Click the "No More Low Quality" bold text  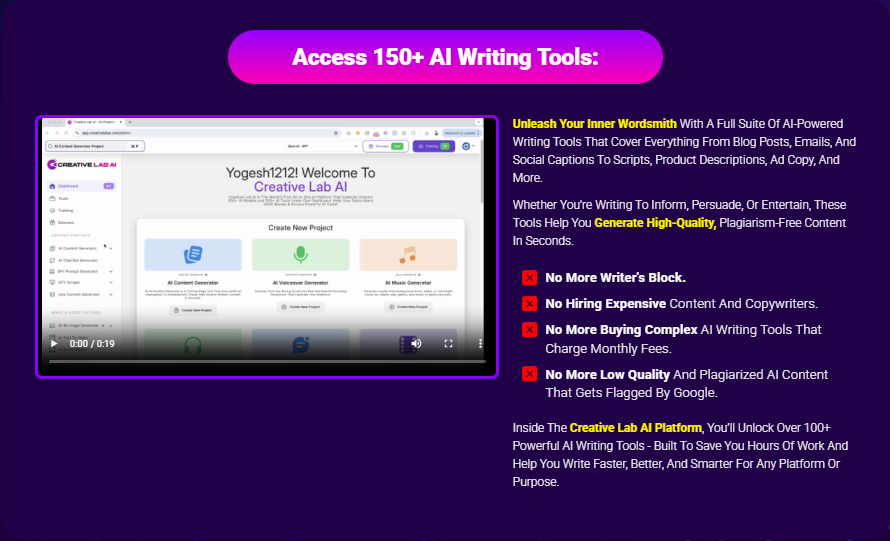(x=607, y=375)
